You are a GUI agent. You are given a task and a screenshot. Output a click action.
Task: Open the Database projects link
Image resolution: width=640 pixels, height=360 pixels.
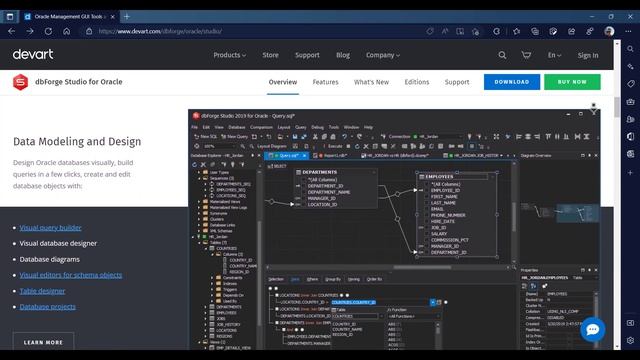point(47,307)
